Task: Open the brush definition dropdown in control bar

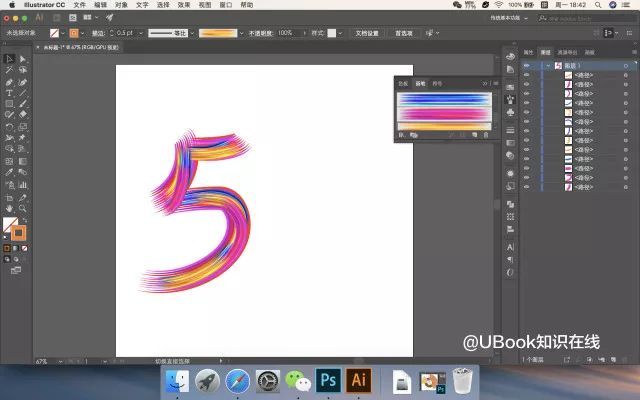Action: [x=242, y=33]
